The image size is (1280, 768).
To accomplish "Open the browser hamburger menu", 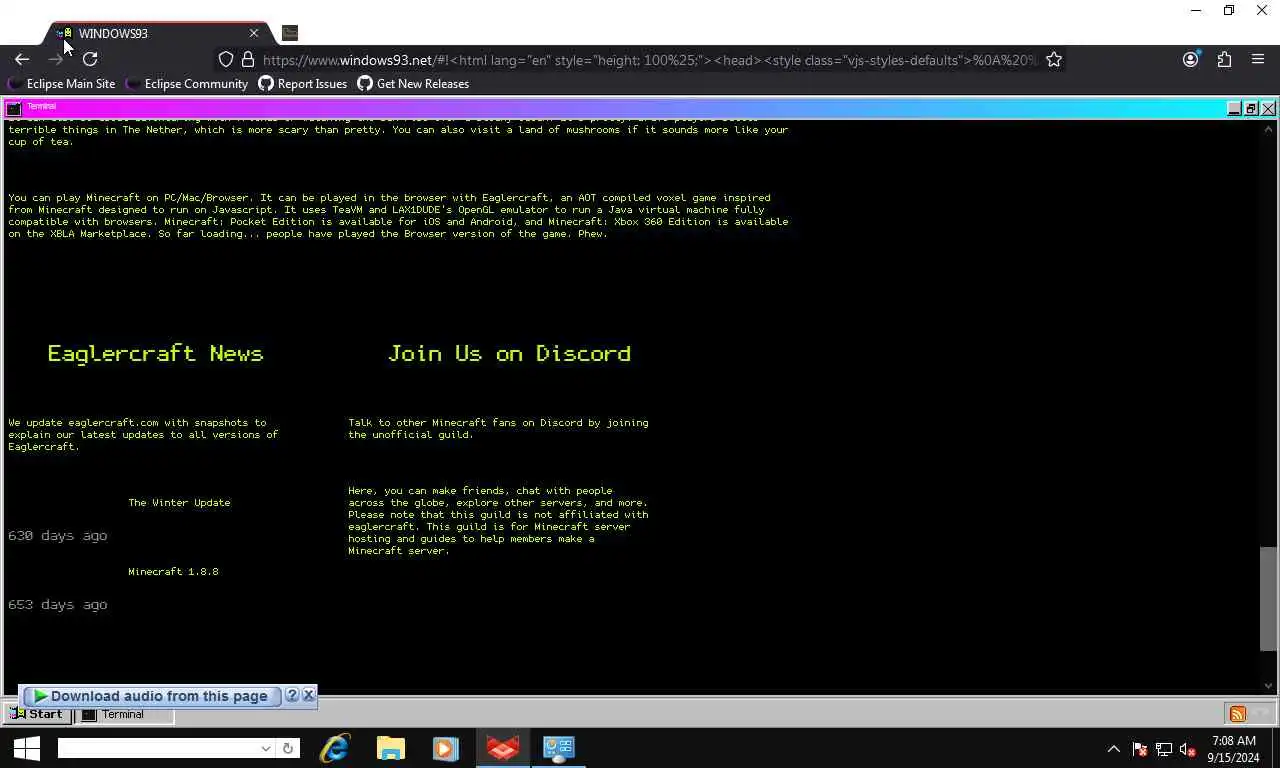I will pyautogui.click(x=1258, y=60).
